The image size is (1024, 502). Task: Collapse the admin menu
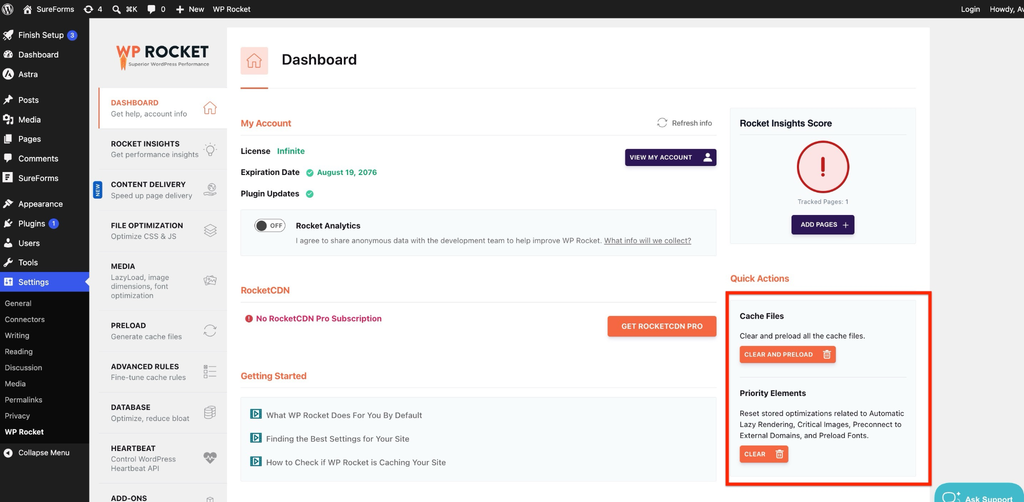pyautogui.click(x=44, y=452)
